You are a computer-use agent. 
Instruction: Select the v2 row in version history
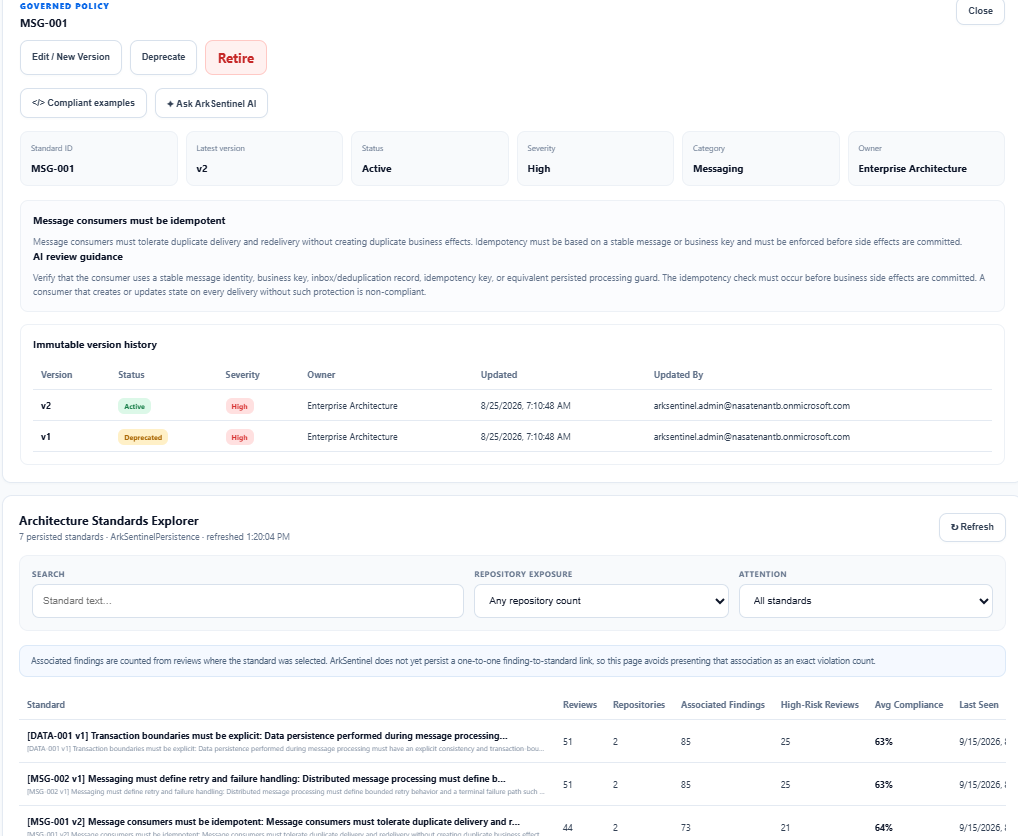point(512,406)
